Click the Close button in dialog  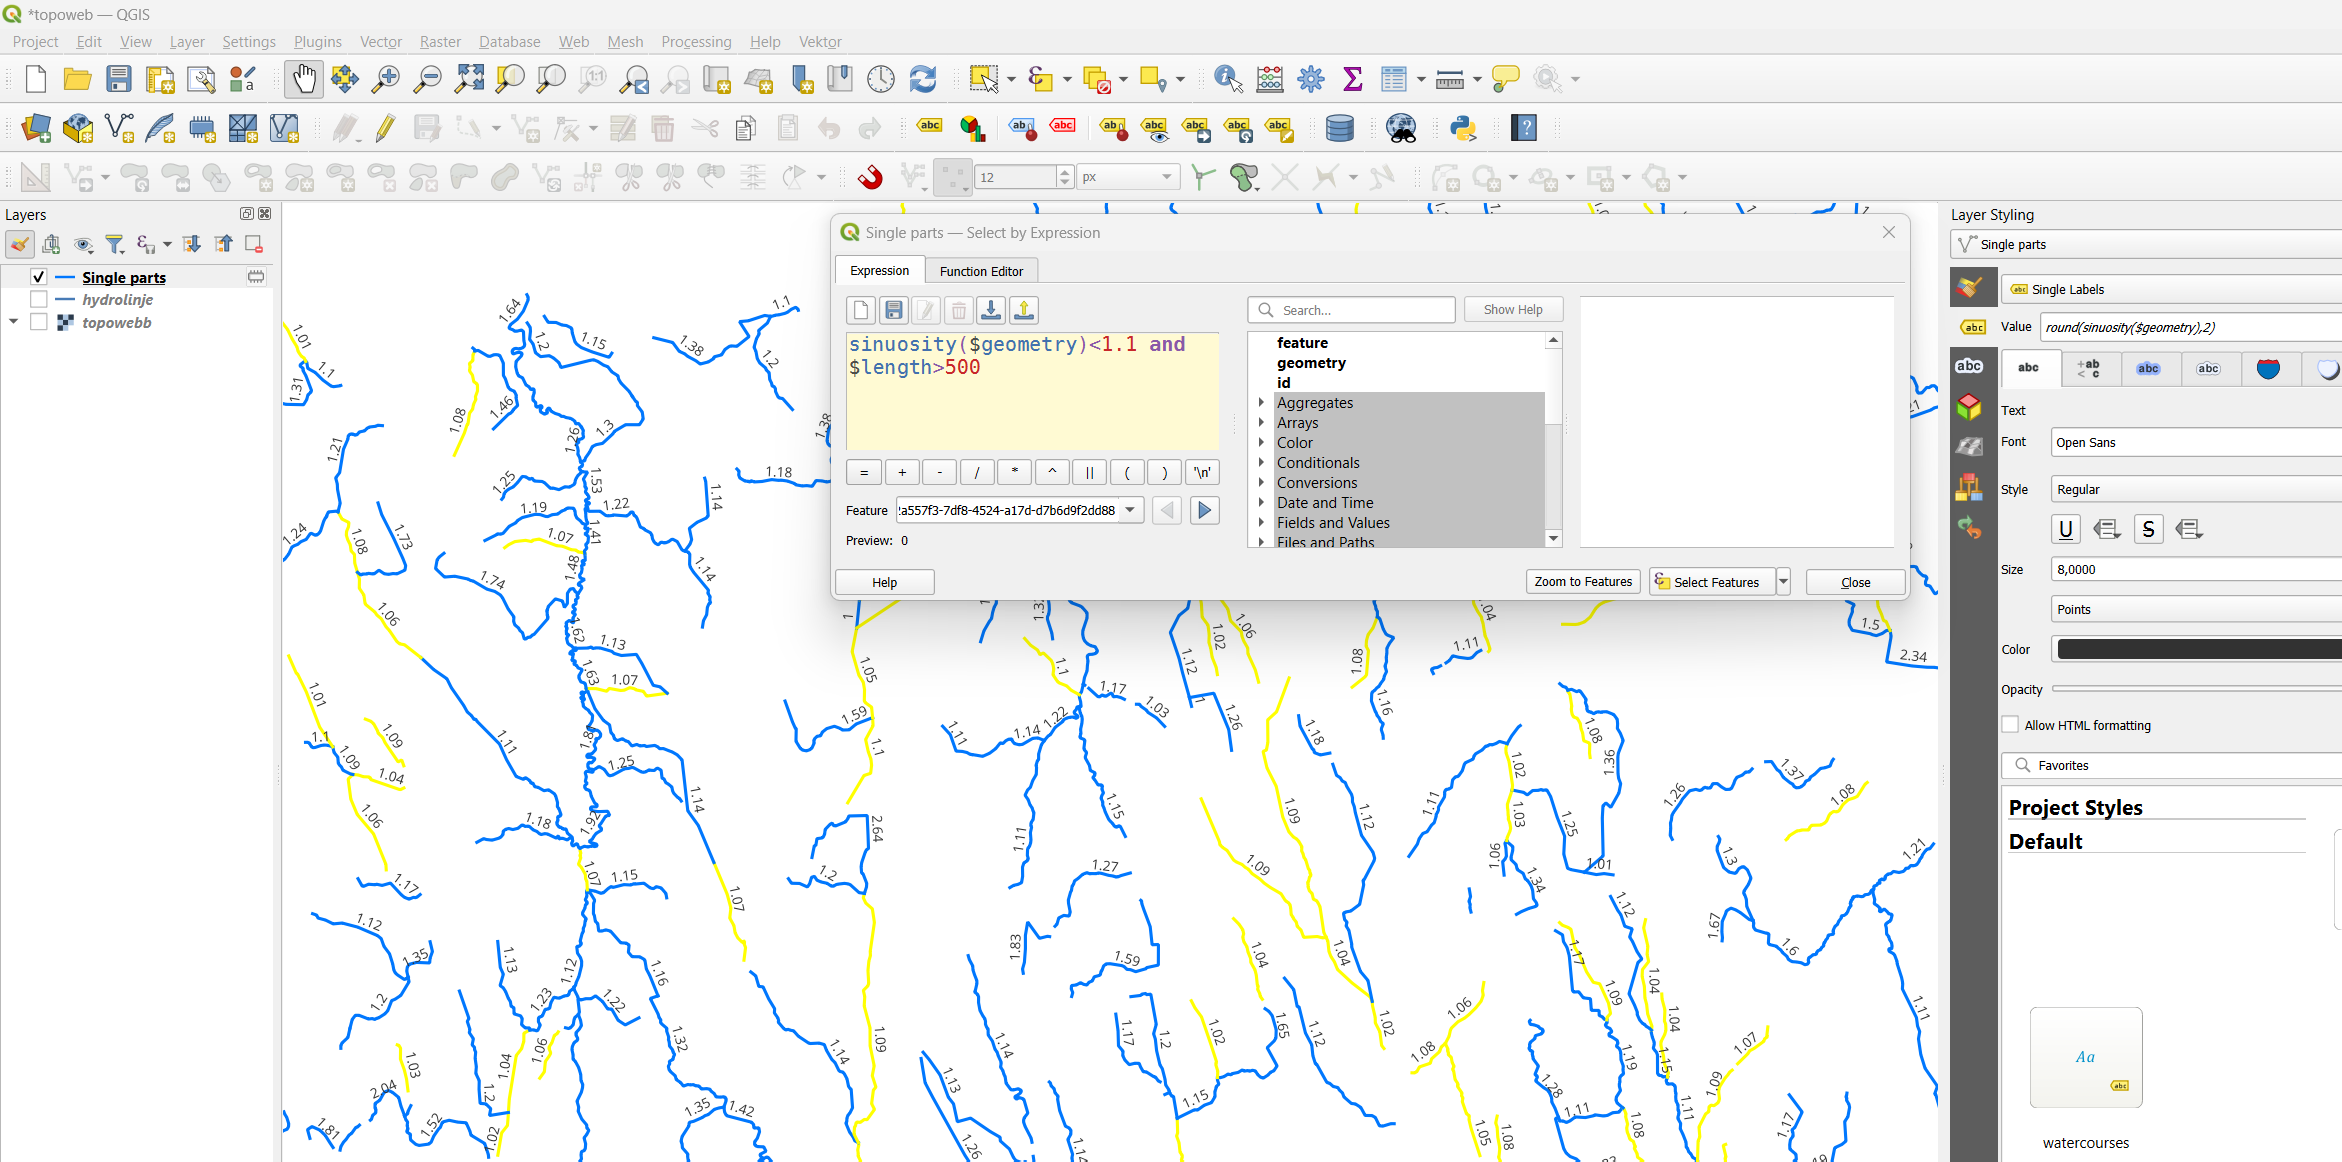(x=1855, y=582)
